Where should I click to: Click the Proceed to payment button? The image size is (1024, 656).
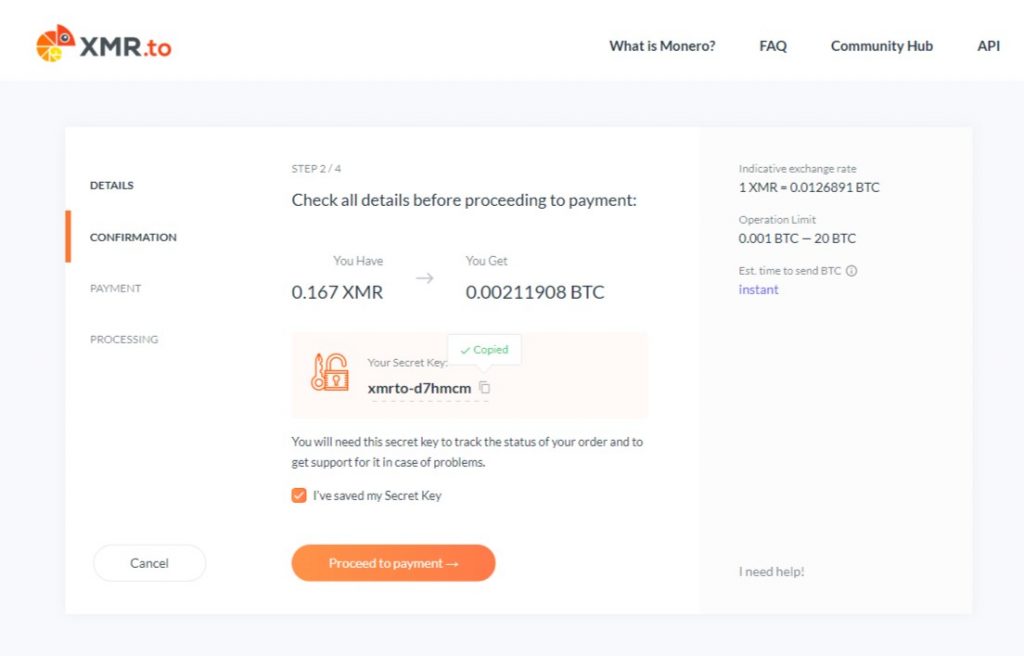(x=393, y=563)
